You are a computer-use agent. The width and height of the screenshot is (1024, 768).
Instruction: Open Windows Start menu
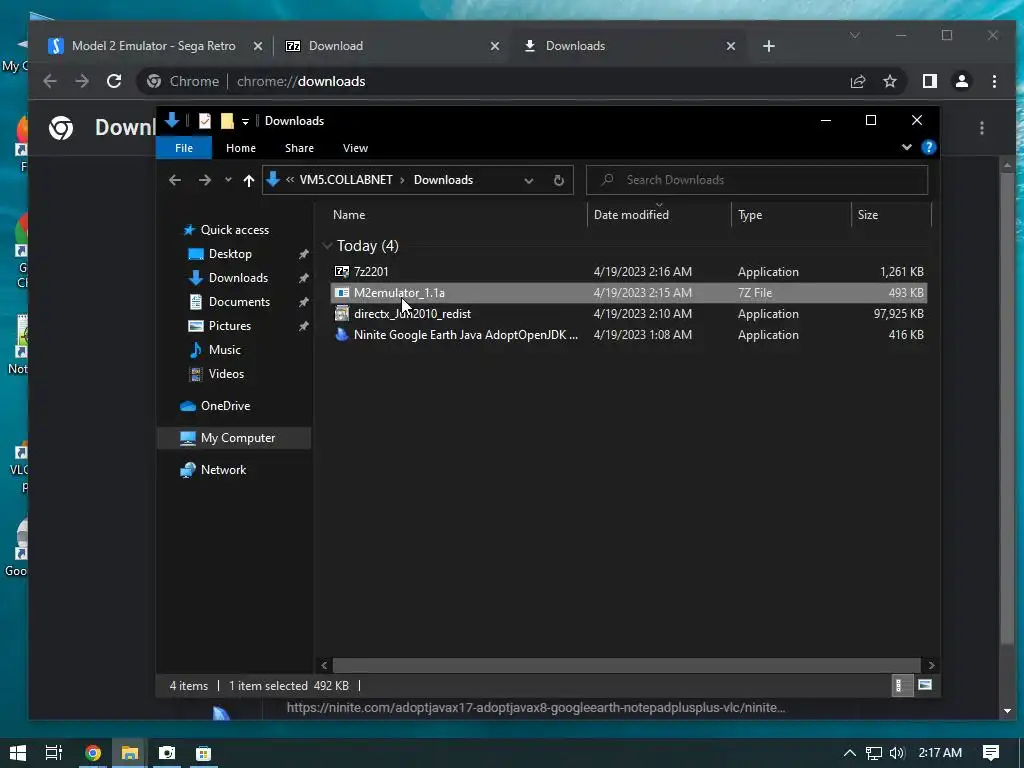[x=18, y=753]
